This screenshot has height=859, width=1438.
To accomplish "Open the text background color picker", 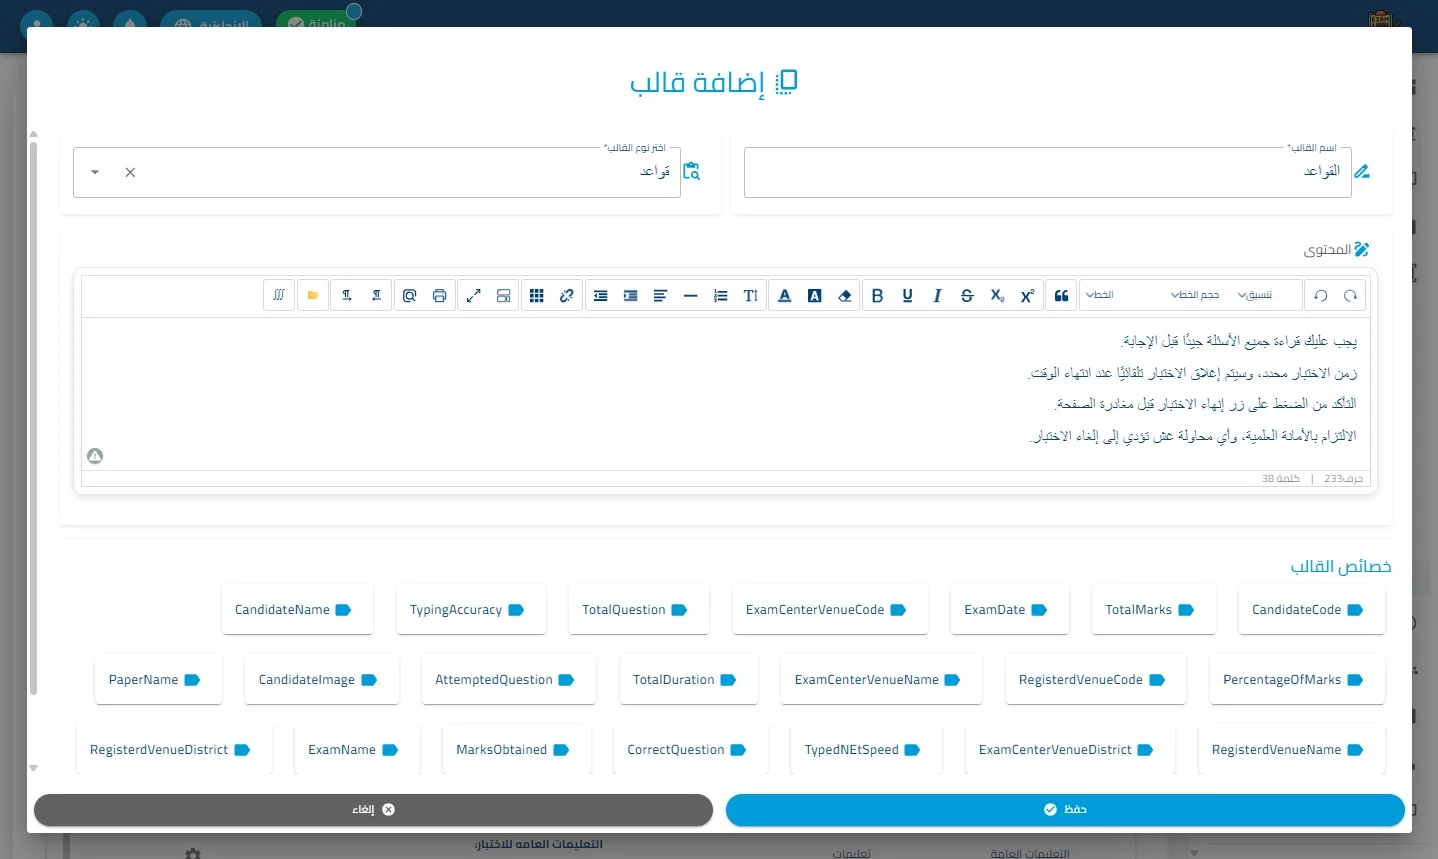I will pos(815,296).
